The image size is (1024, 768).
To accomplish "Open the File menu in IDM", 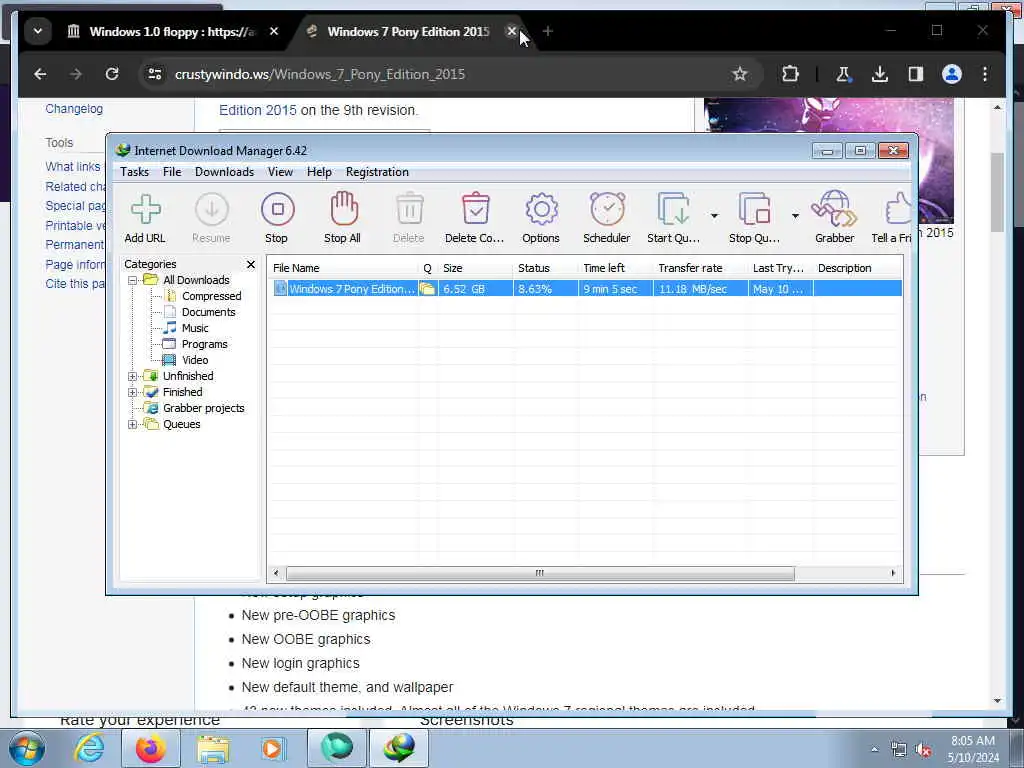I will [x=172, y=172].
